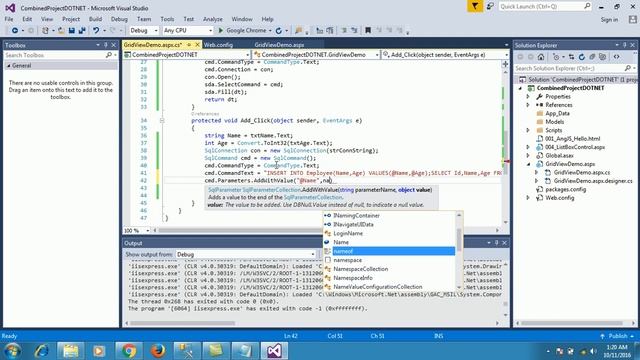Select packages.config in Solution Explorer
The width and height of the screenshot is (640, 360).
click(566, 189)
